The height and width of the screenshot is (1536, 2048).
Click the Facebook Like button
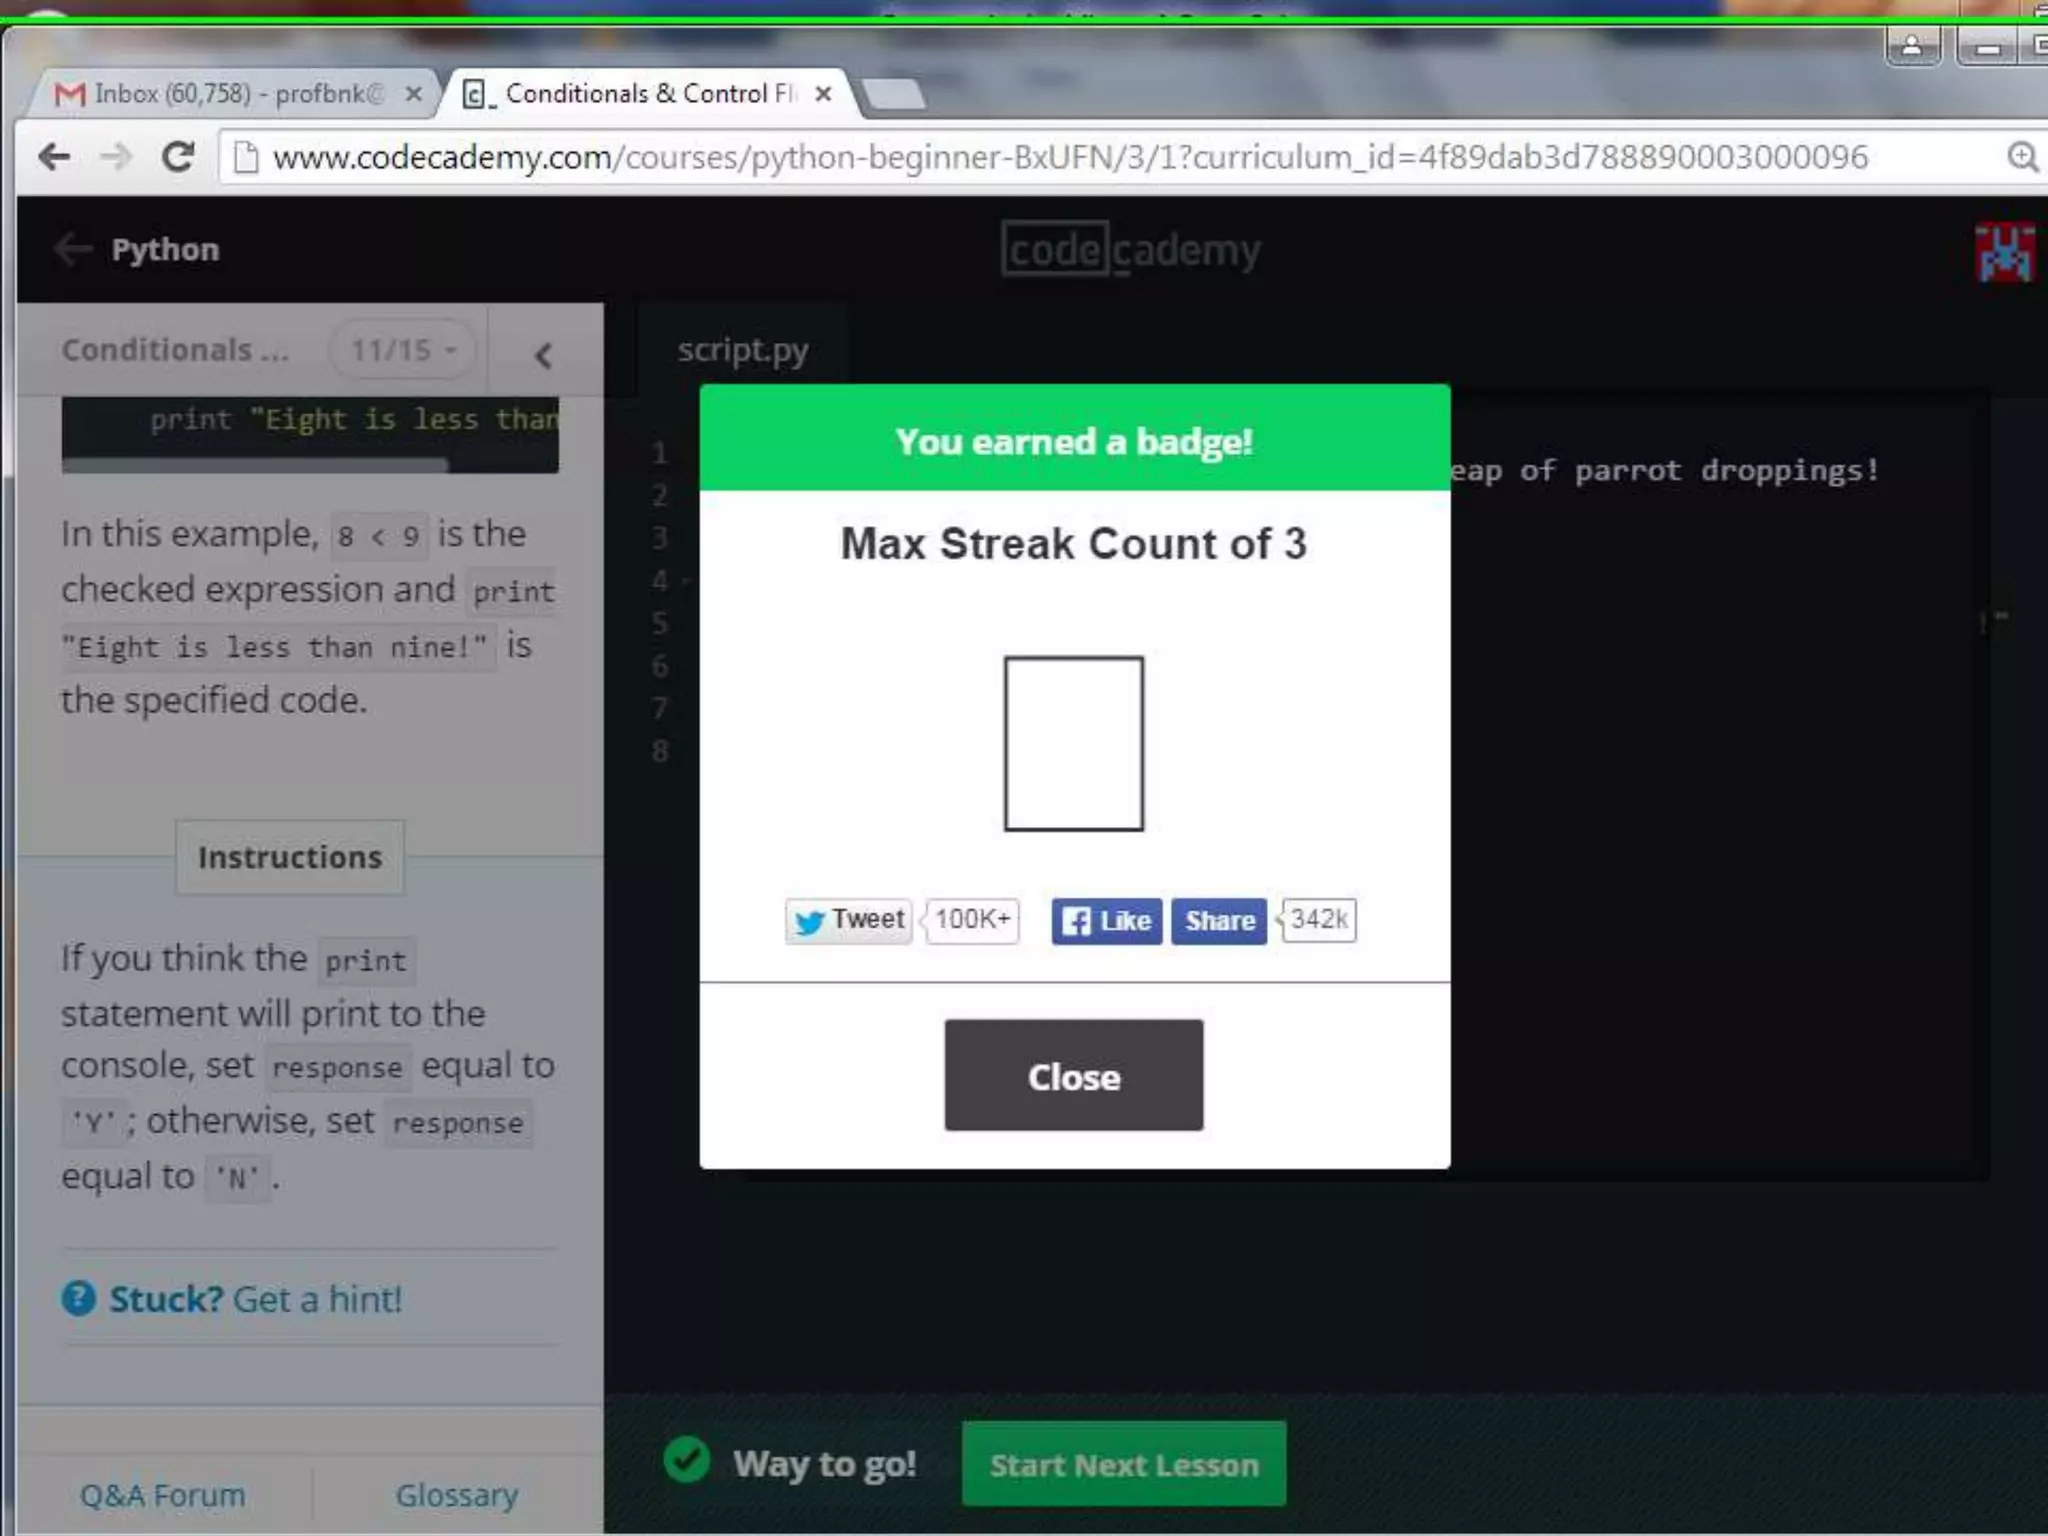(x=1106, y=920)
